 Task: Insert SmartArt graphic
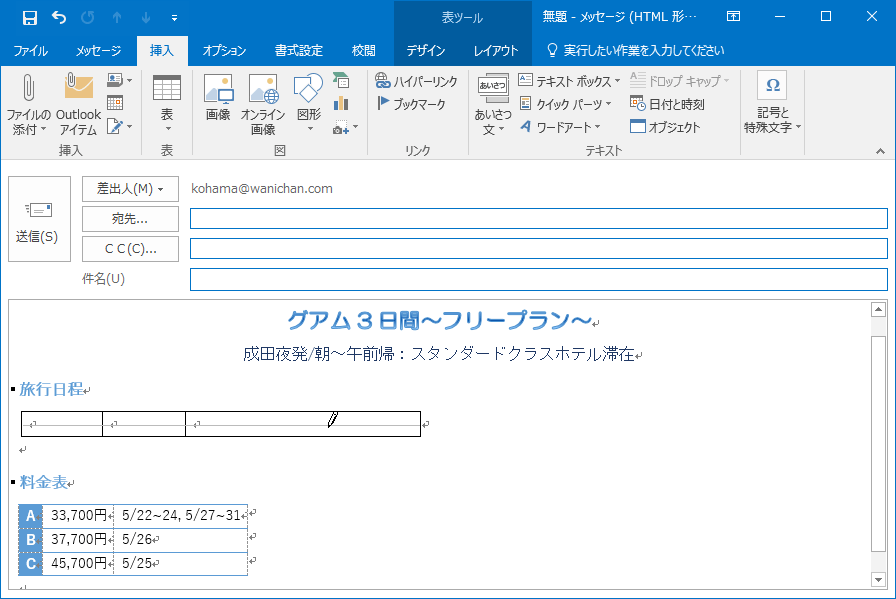point(341,80)
